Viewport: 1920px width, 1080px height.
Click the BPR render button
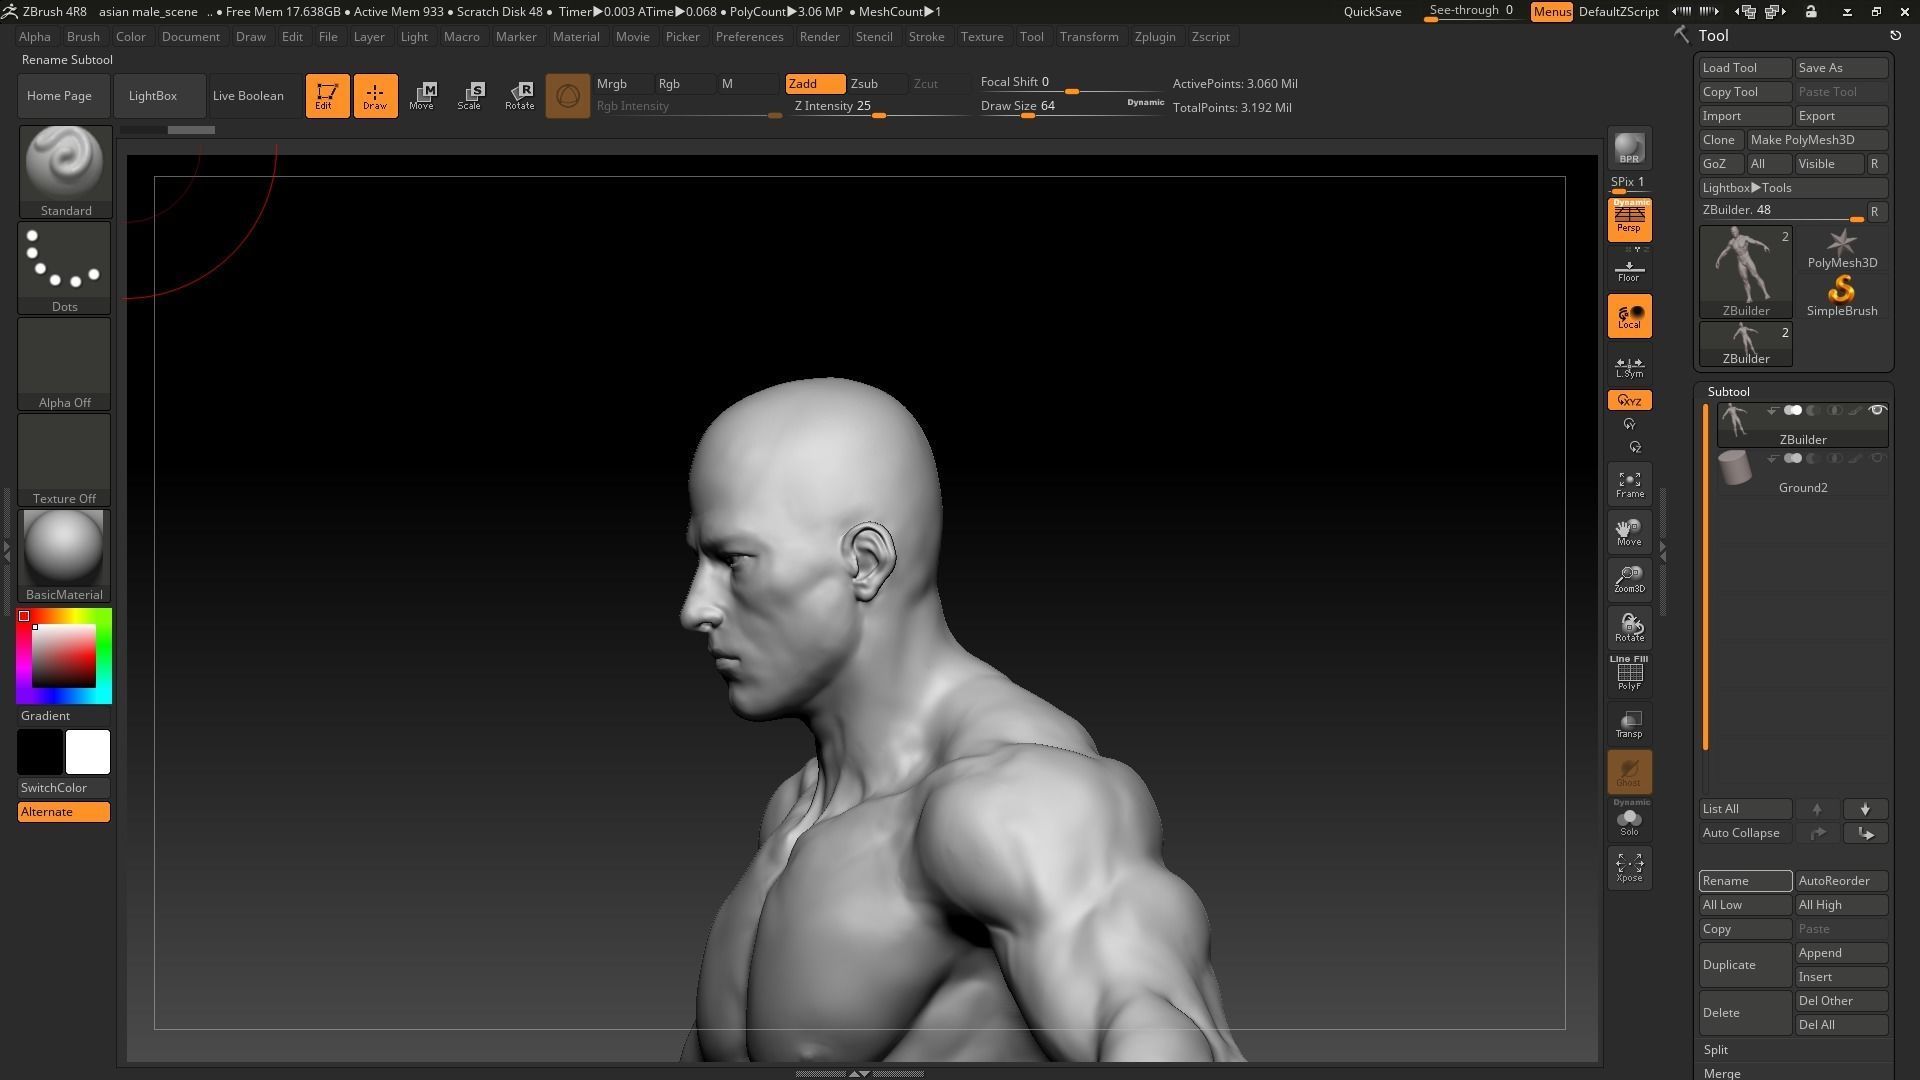(1629, 148)
